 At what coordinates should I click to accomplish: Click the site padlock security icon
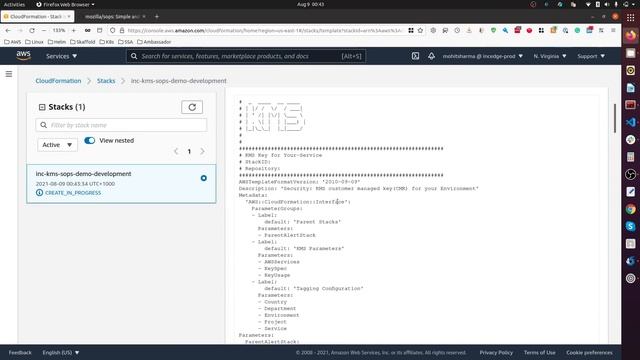click(x=122, y=30)
